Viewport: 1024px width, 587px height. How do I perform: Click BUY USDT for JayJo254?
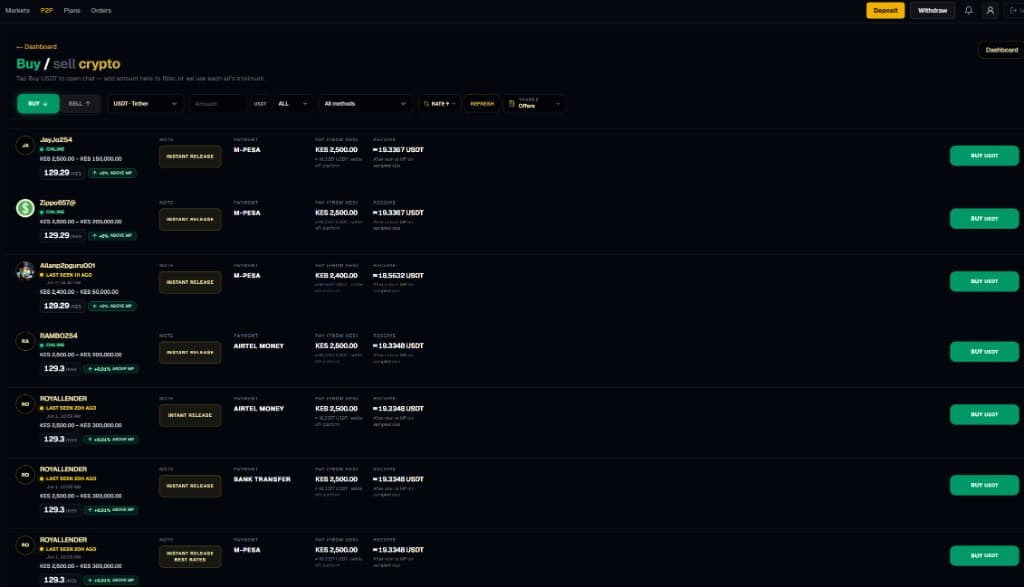coord(984,155)
